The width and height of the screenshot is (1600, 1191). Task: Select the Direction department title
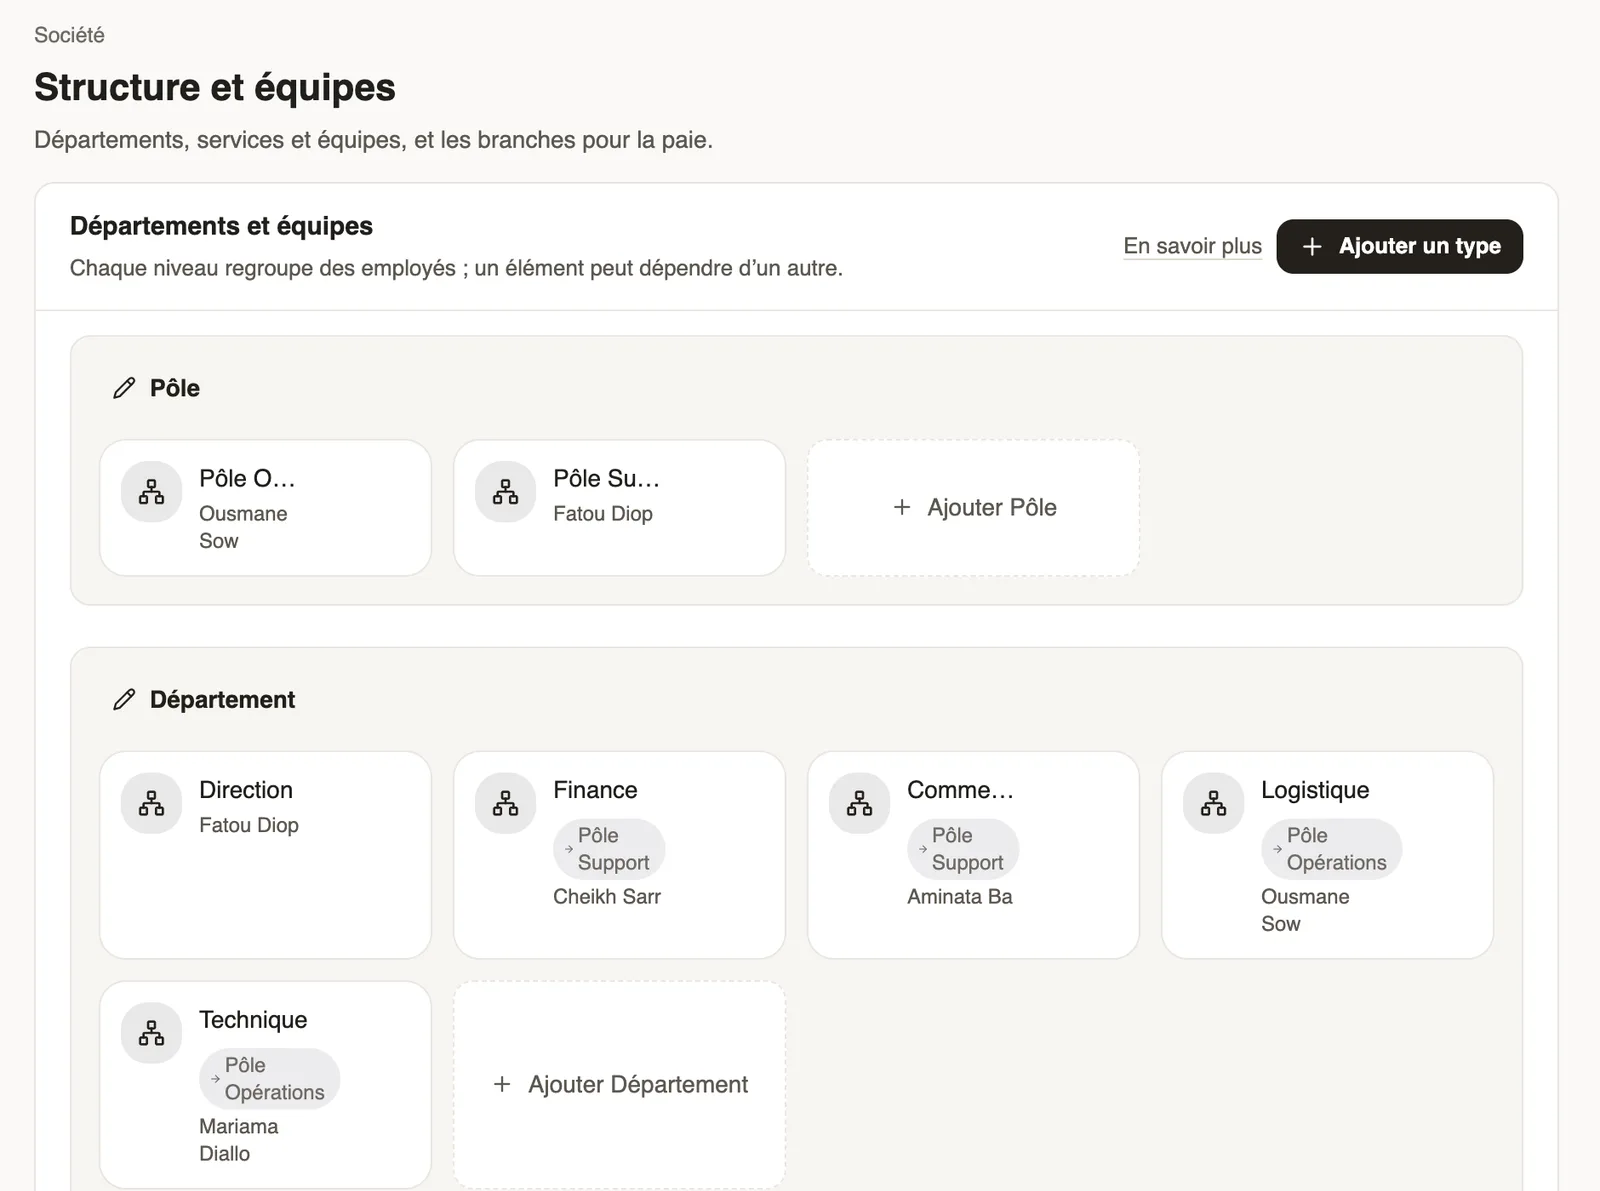[x=246, y=790]
